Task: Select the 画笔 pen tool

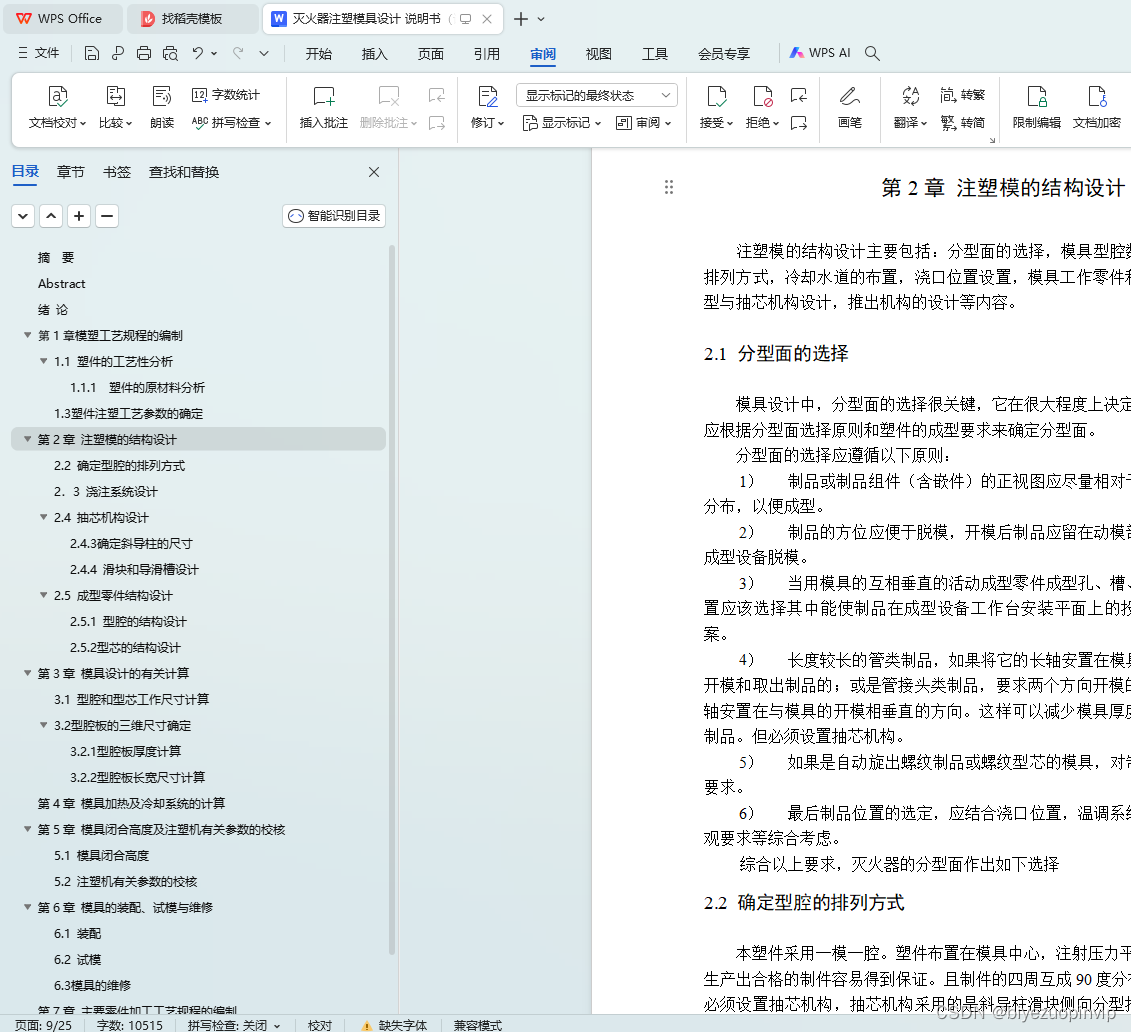Action: [850, 107]
